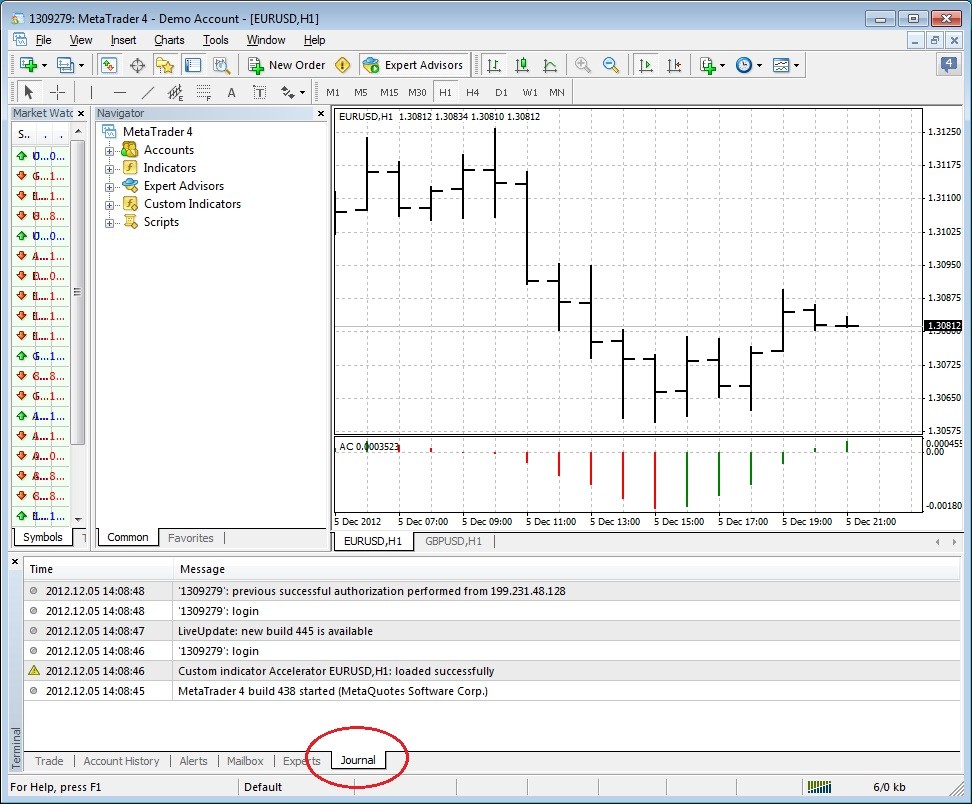The height and width of the screenshot is (804, 972).
Task: Switch chart to D1 timeframe
Action: pos(501,92)
